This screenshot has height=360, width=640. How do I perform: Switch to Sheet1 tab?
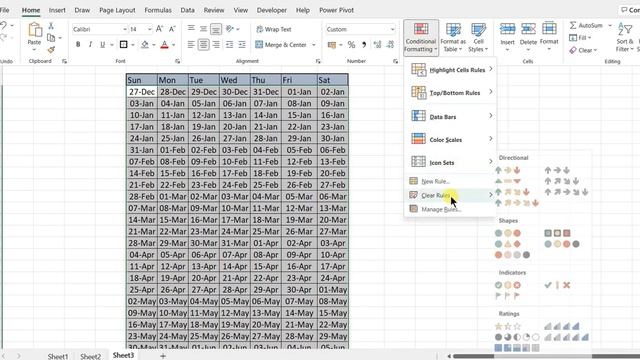tap(58, 356)
